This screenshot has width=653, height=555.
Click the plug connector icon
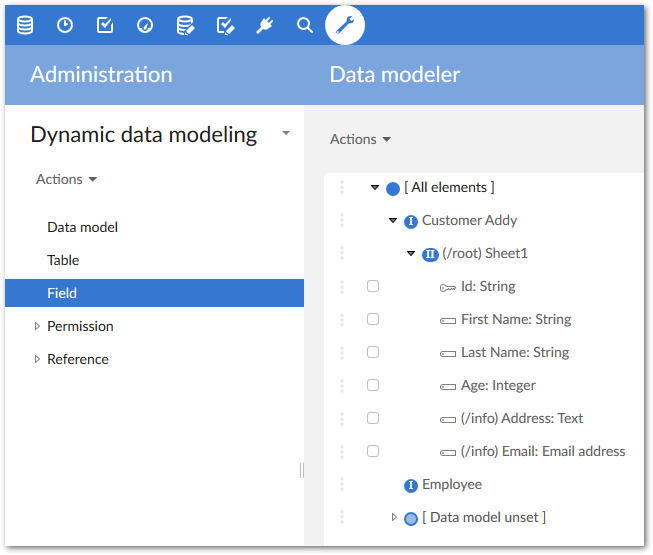tap(265, 25)
